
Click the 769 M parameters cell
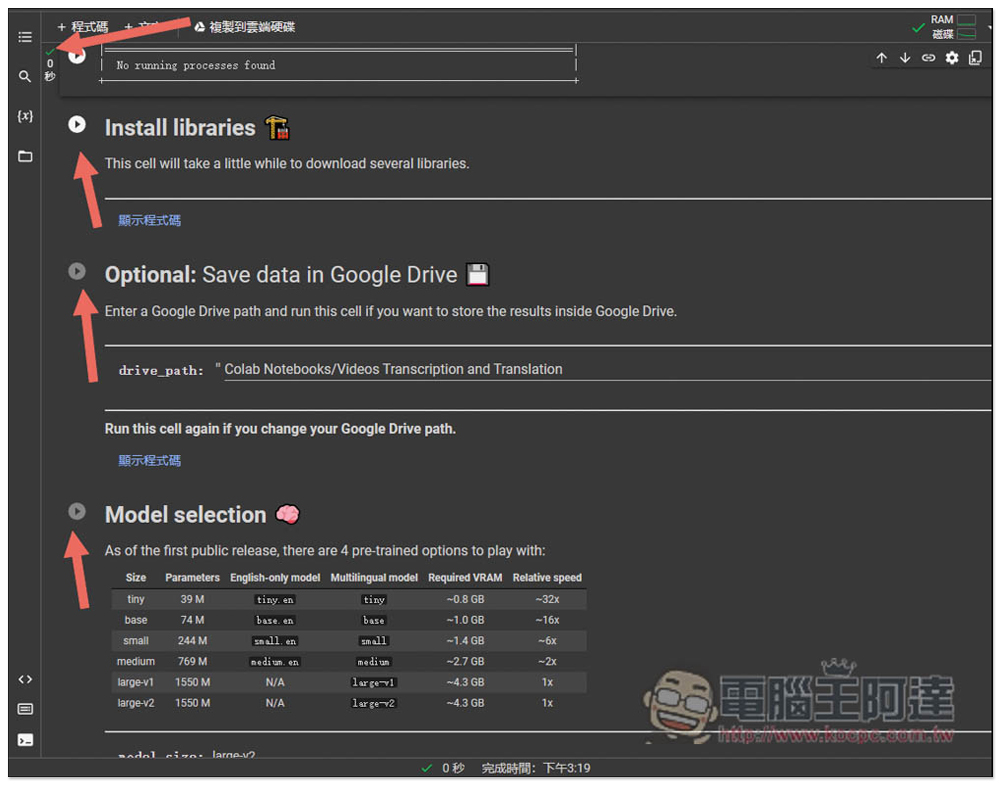(x=192, y=662)
